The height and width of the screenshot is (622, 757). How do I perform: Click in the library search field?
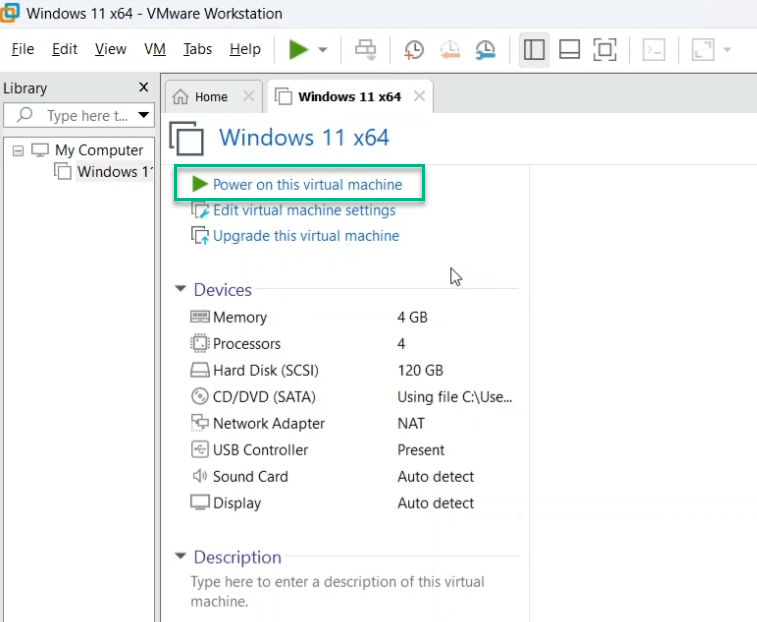click(x=85, y=116)
